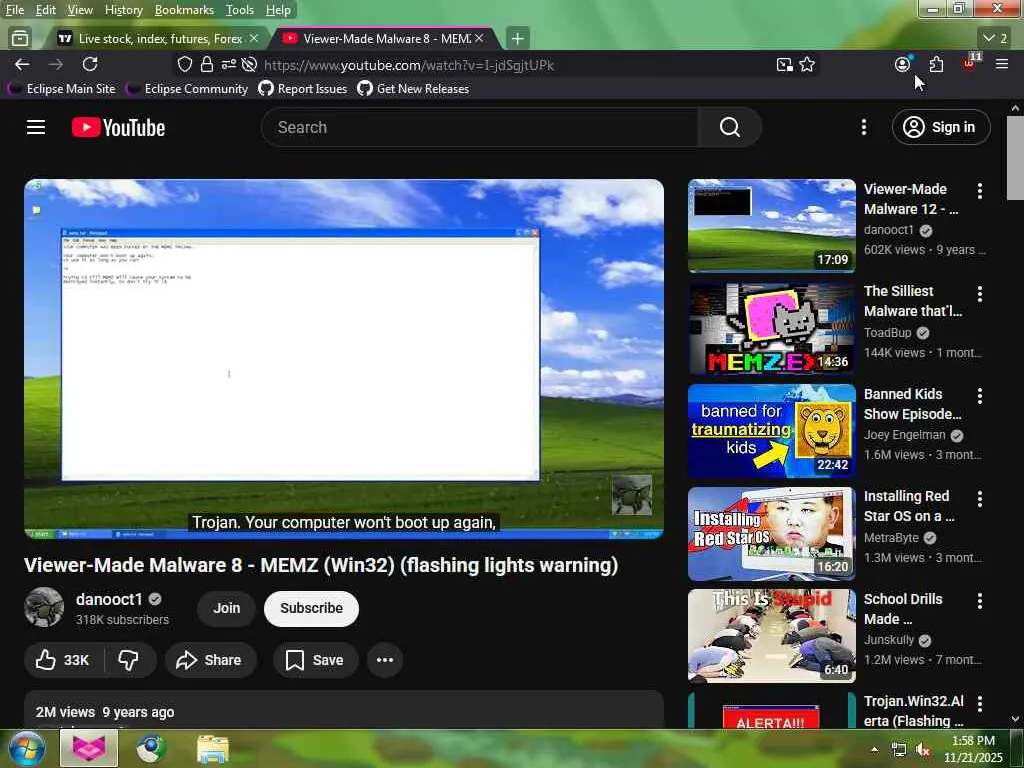Open the View menu
The height and width of the screenshot is (768, 1024).
point(80,10)
